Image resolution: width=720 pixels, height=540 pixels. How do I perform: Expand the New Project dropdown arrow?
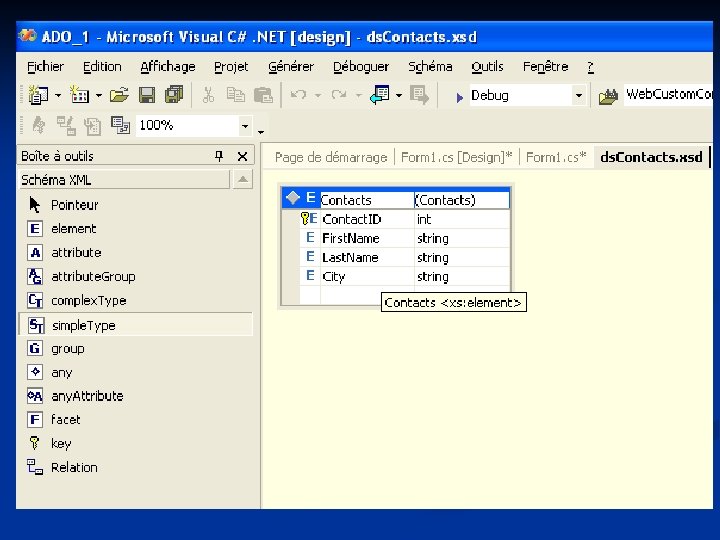pos(58,96)
